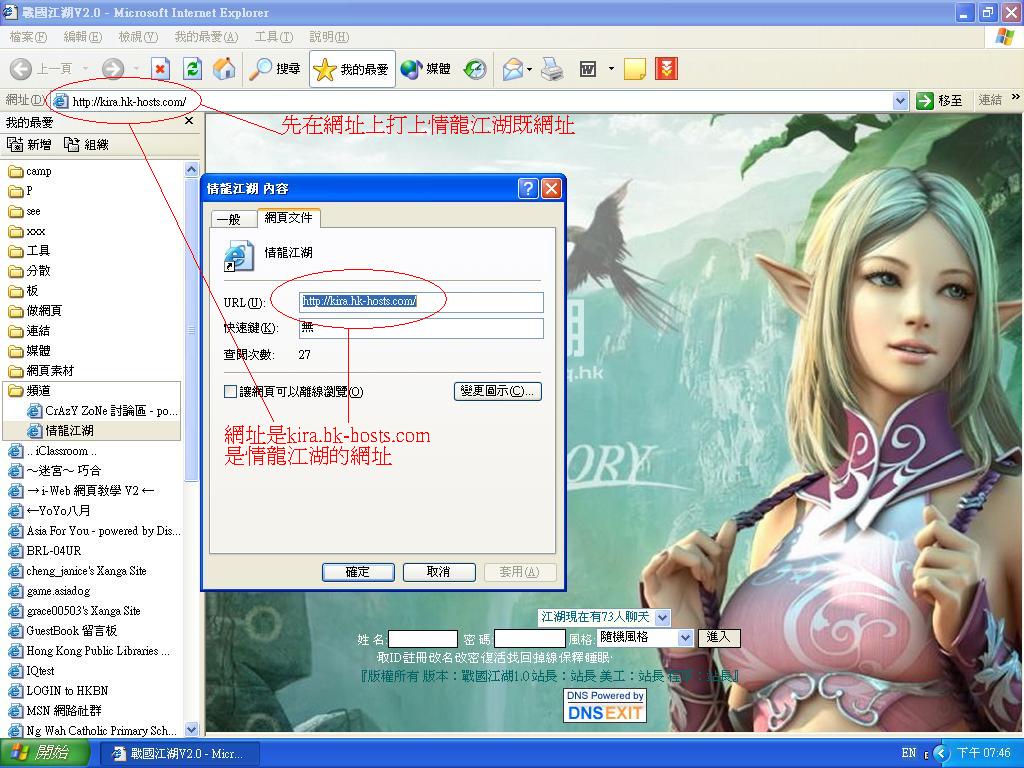1024x768 pixels.
Task: Click the 開始 Start button
Action: [x=42, y=753]
